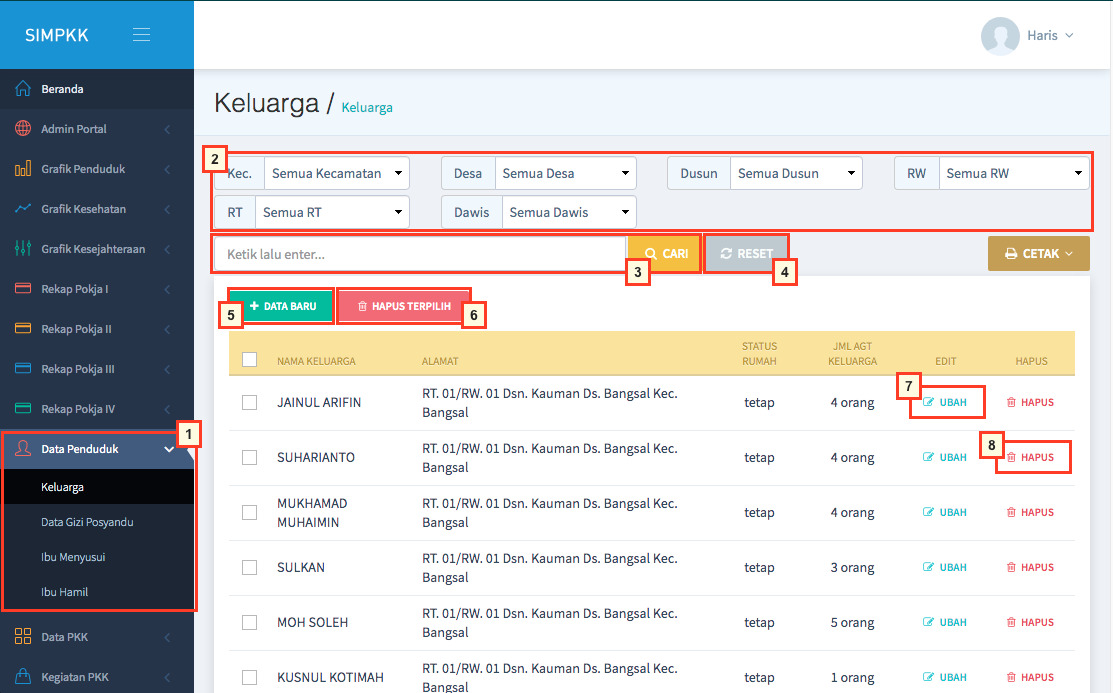Screen dimensions: 1113x693
Task: Click the Admin Portal globe icon
Action: pyautogui.click(x=23, y=129)
